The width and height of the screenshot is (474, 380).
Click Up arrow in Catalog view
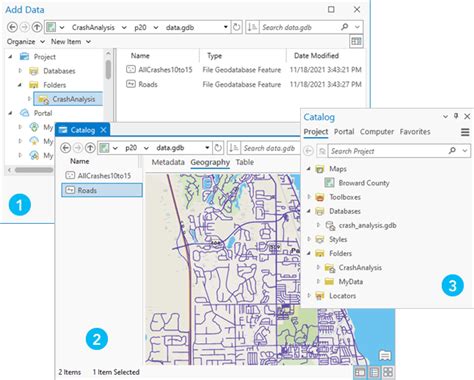click(90, 148)
